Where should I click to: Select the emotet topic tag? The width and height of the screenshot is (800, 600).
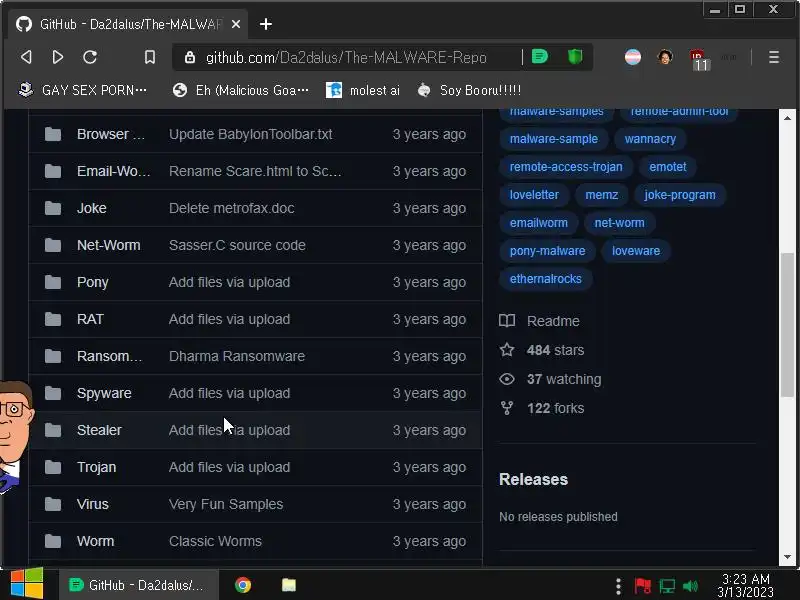pyautogui.click(x=667, y=167)
